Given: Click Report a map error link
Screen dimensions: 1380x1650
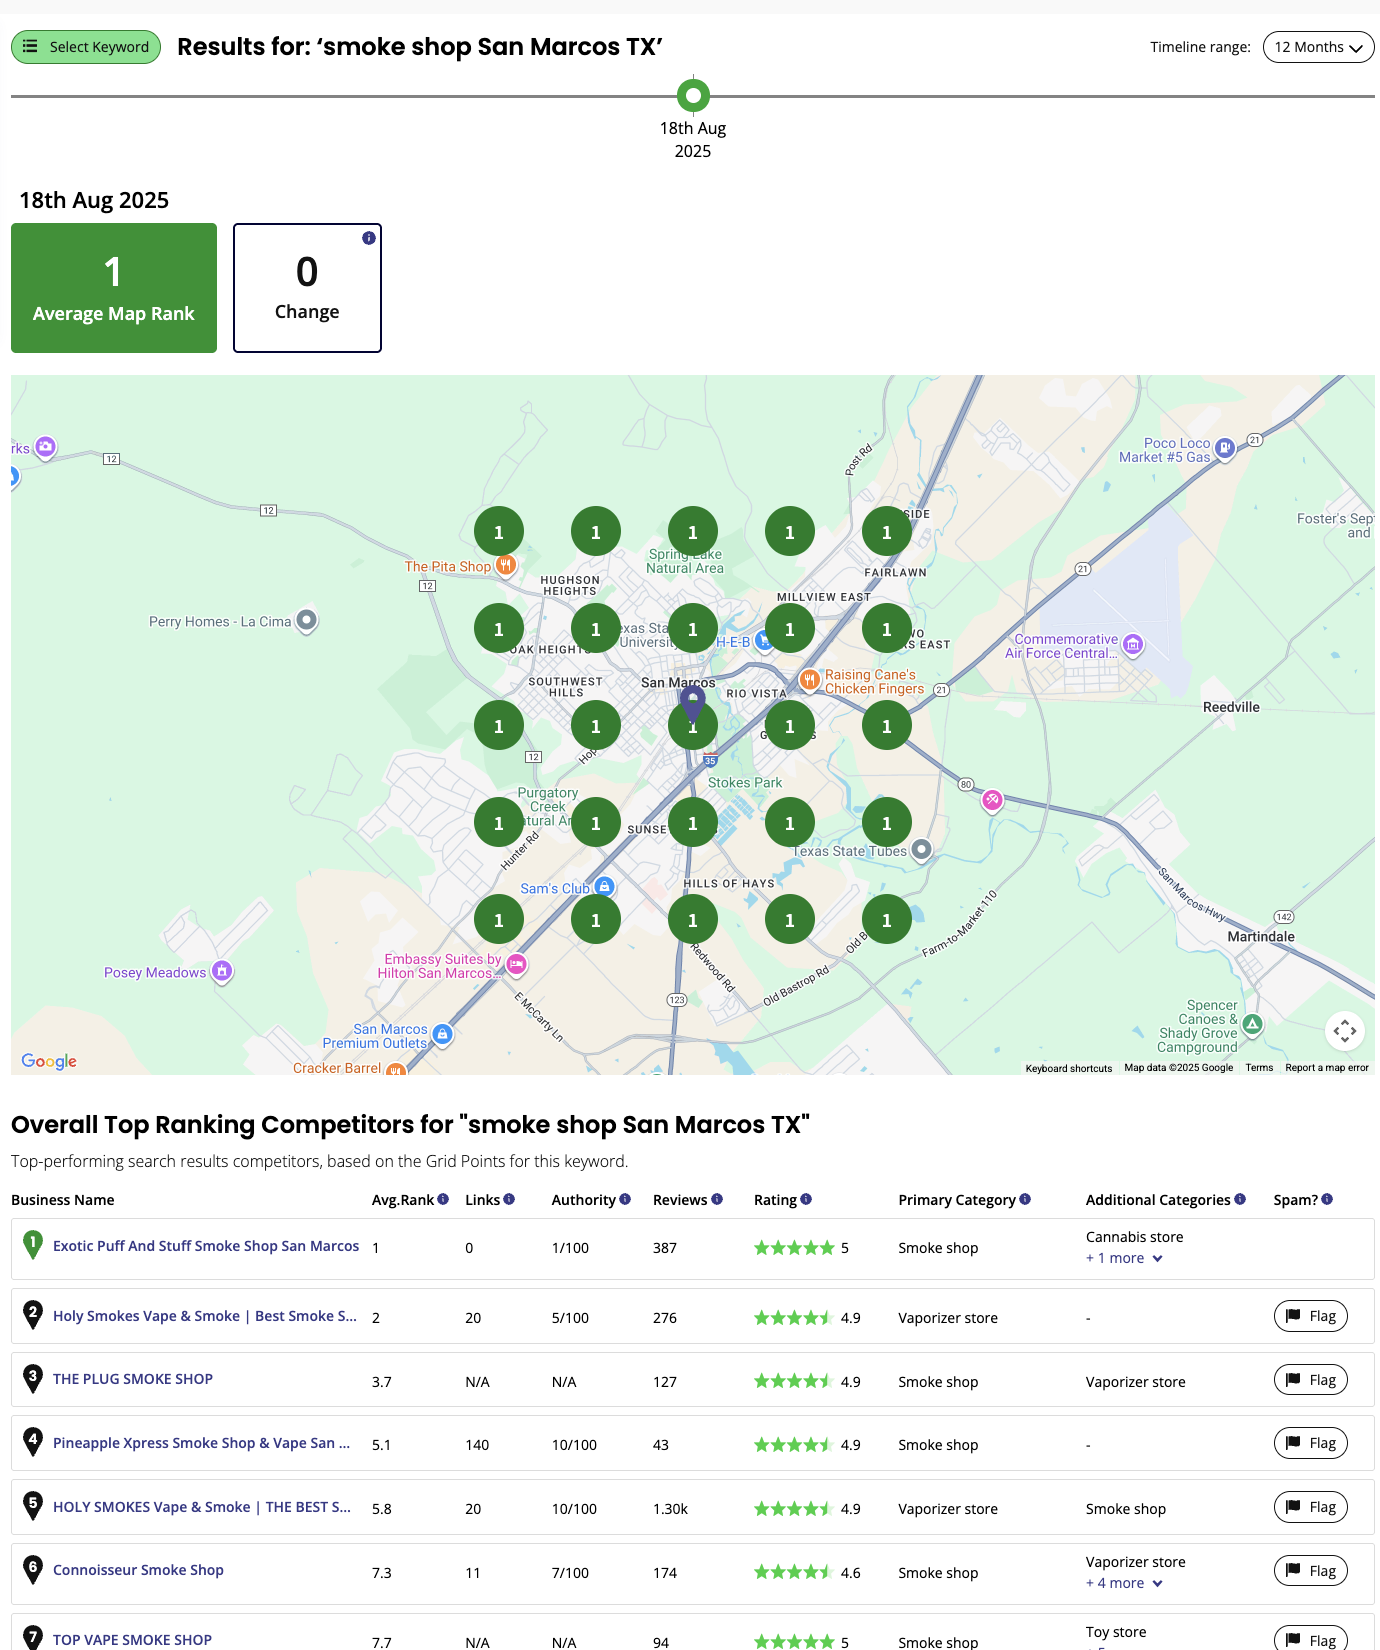Looking at the screenshot, I should pyautogui.click(x=1327, y=1068).
